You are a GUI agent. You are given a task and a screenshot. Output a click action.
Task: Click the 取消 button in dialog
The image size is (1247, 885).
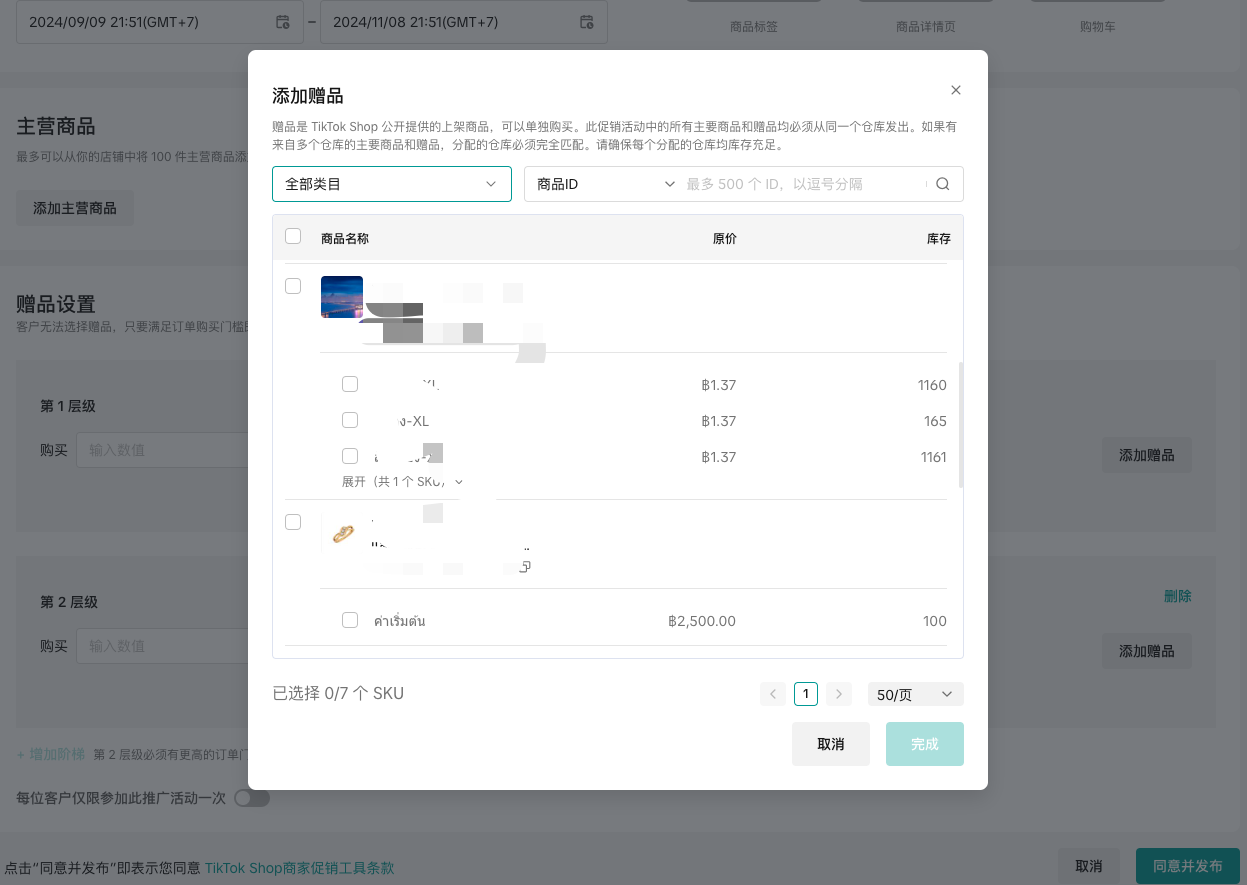830,744
